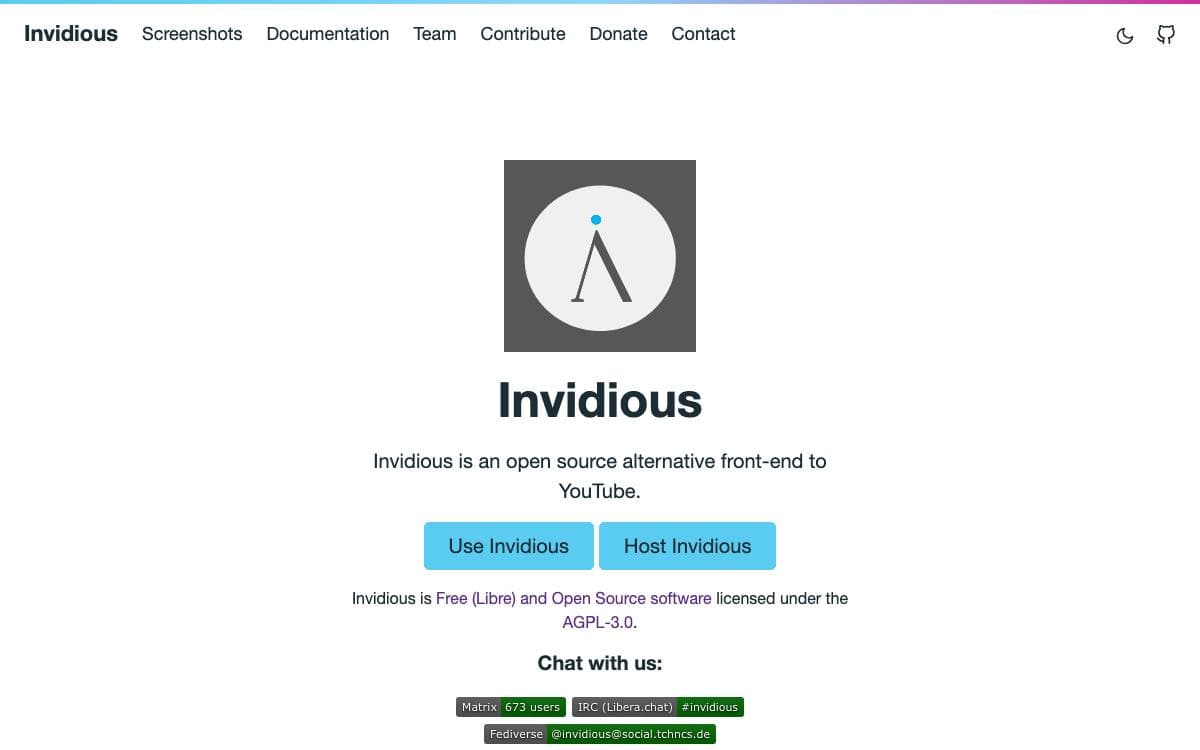Click the Invidious logo image
The width and height of the screenshot is (1200, 750).
[x=600, y=256]
